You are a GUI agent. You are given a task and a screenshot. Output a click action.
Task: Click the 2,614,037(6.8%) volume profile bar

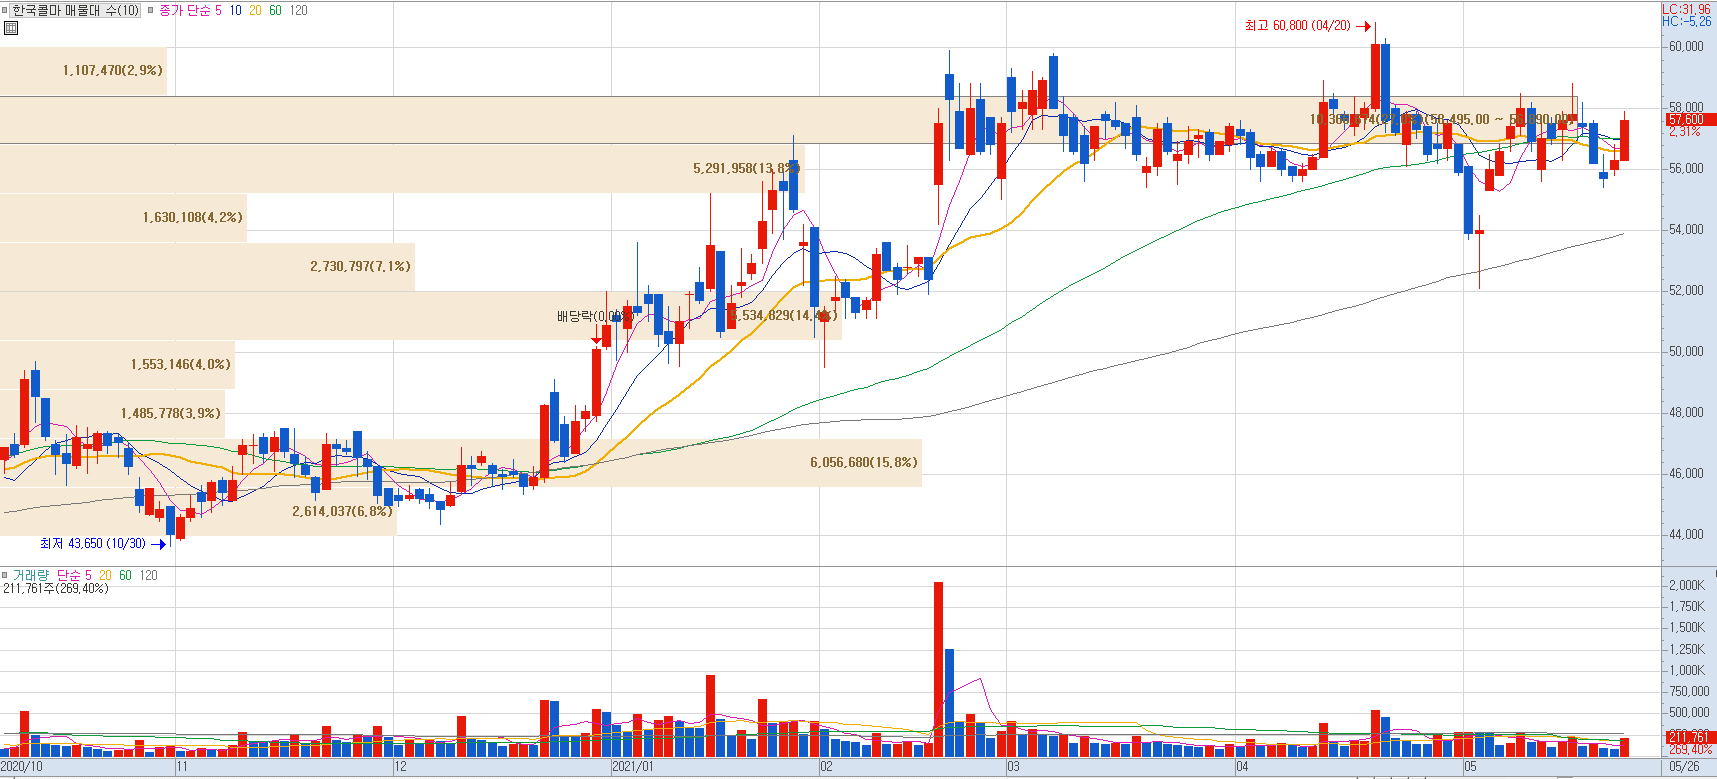[x=198, y=511]
